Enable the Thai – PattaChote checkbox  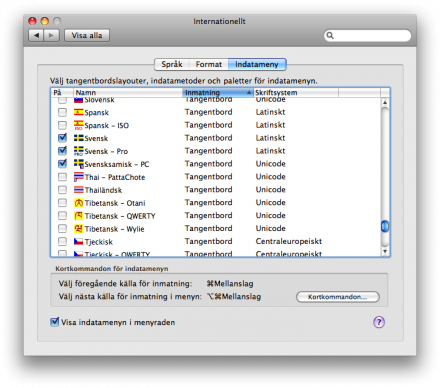point(62,177)
